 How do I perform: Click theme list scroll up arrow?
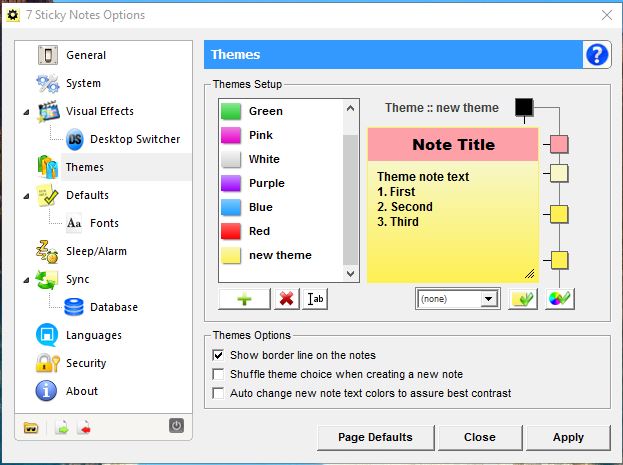pos(350,108)
